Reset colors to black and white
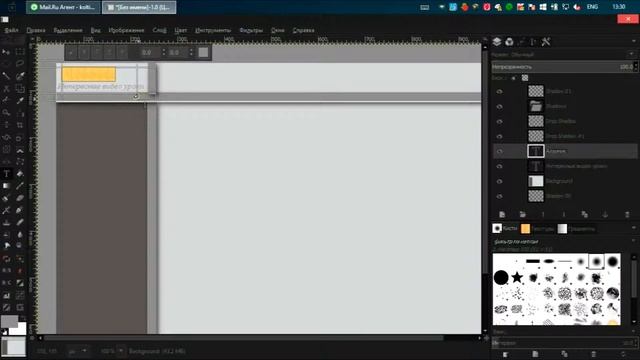Image resolution: width=640 pixels, height=360 pixels. (4, 332)
